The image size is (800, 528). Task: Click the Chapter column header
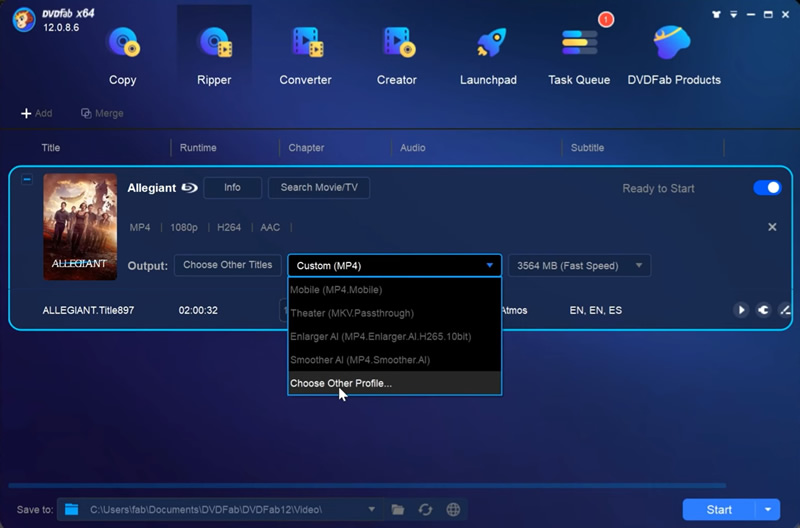click(306, 148)
